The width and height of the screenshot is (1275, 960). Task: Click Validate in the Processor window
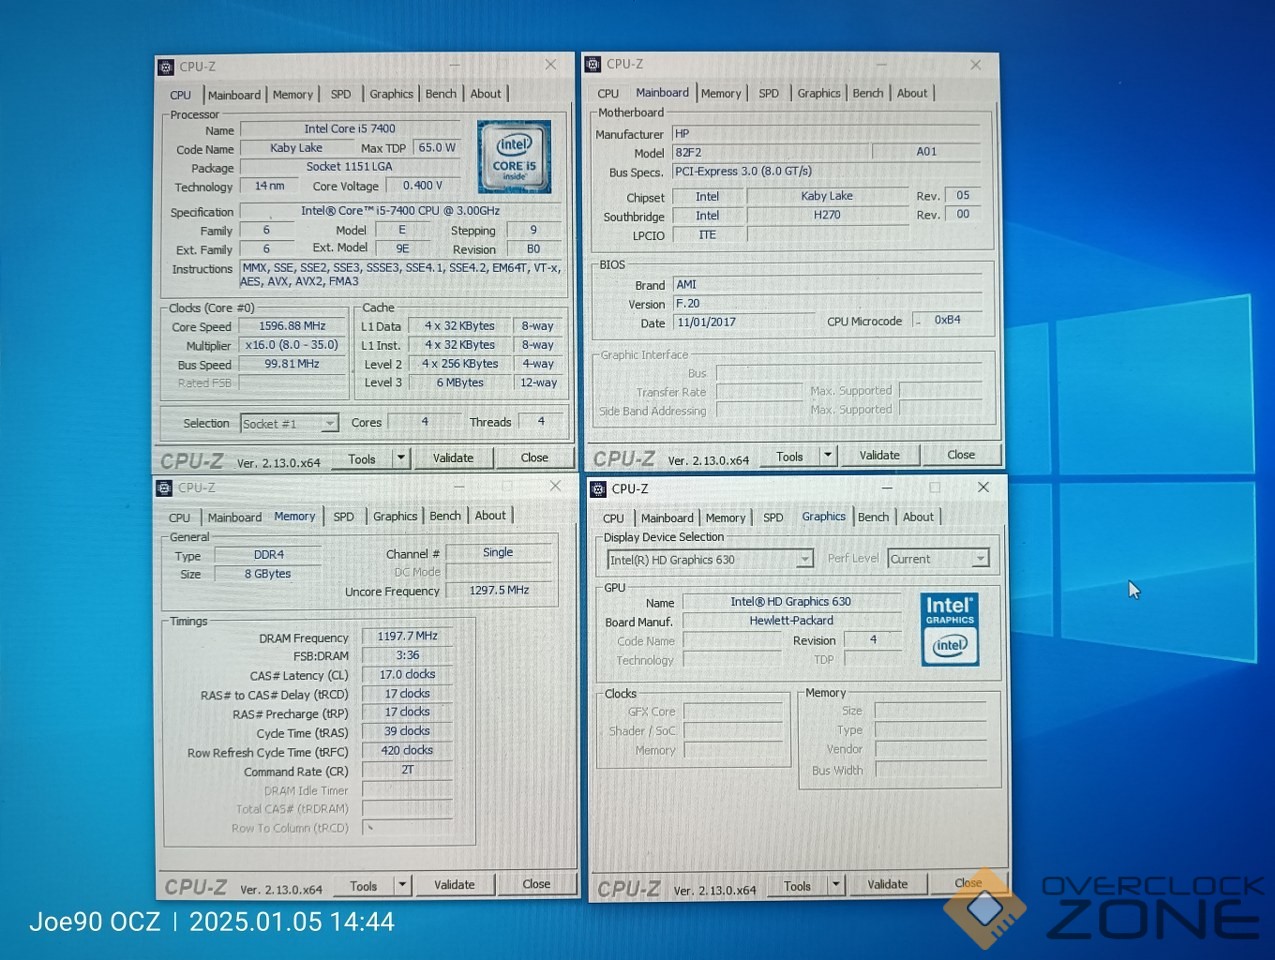tap(453, 458)
